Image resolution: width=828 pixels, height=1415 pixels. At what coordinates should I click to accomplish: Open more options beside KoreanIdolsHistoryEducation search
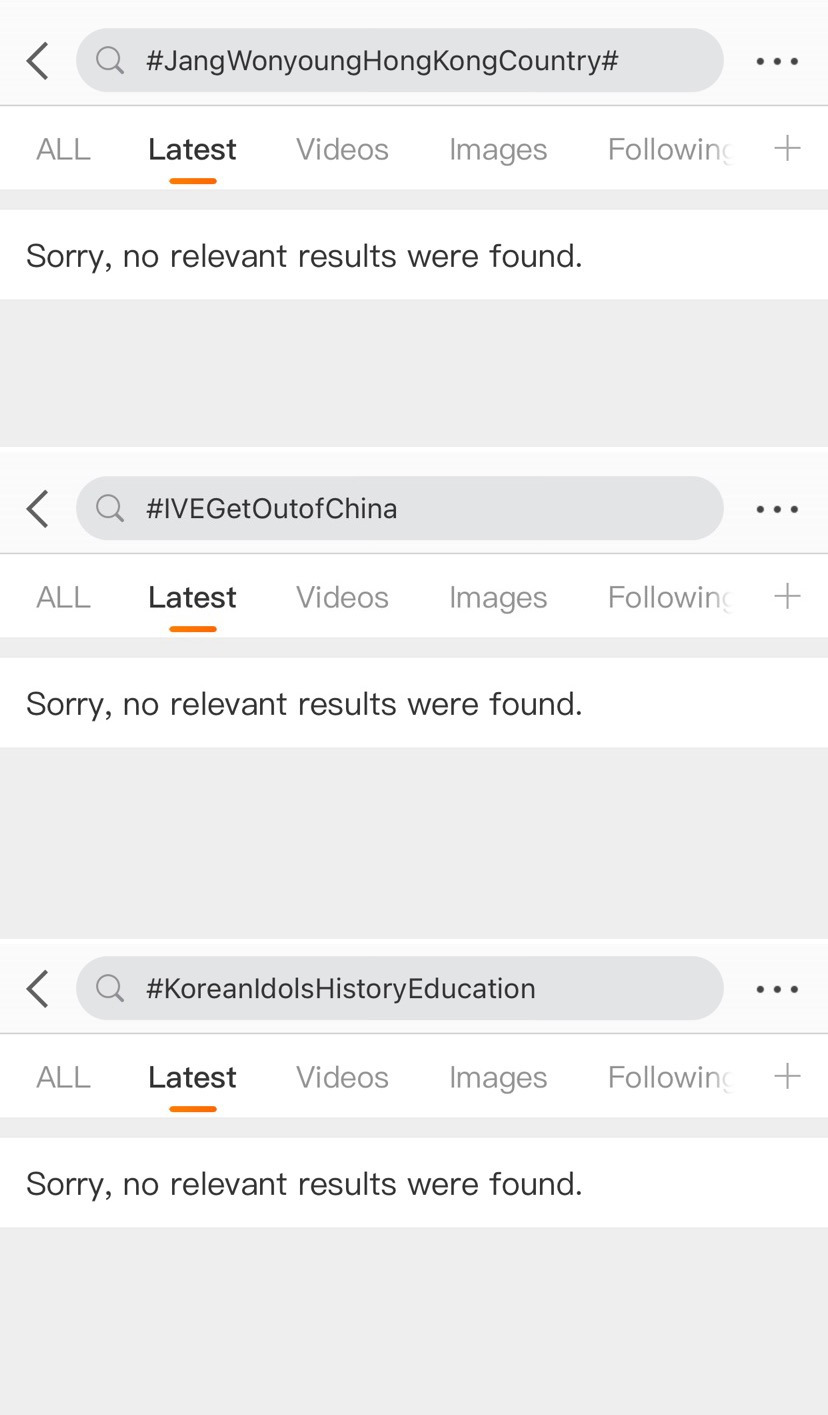tap(777, 989)
